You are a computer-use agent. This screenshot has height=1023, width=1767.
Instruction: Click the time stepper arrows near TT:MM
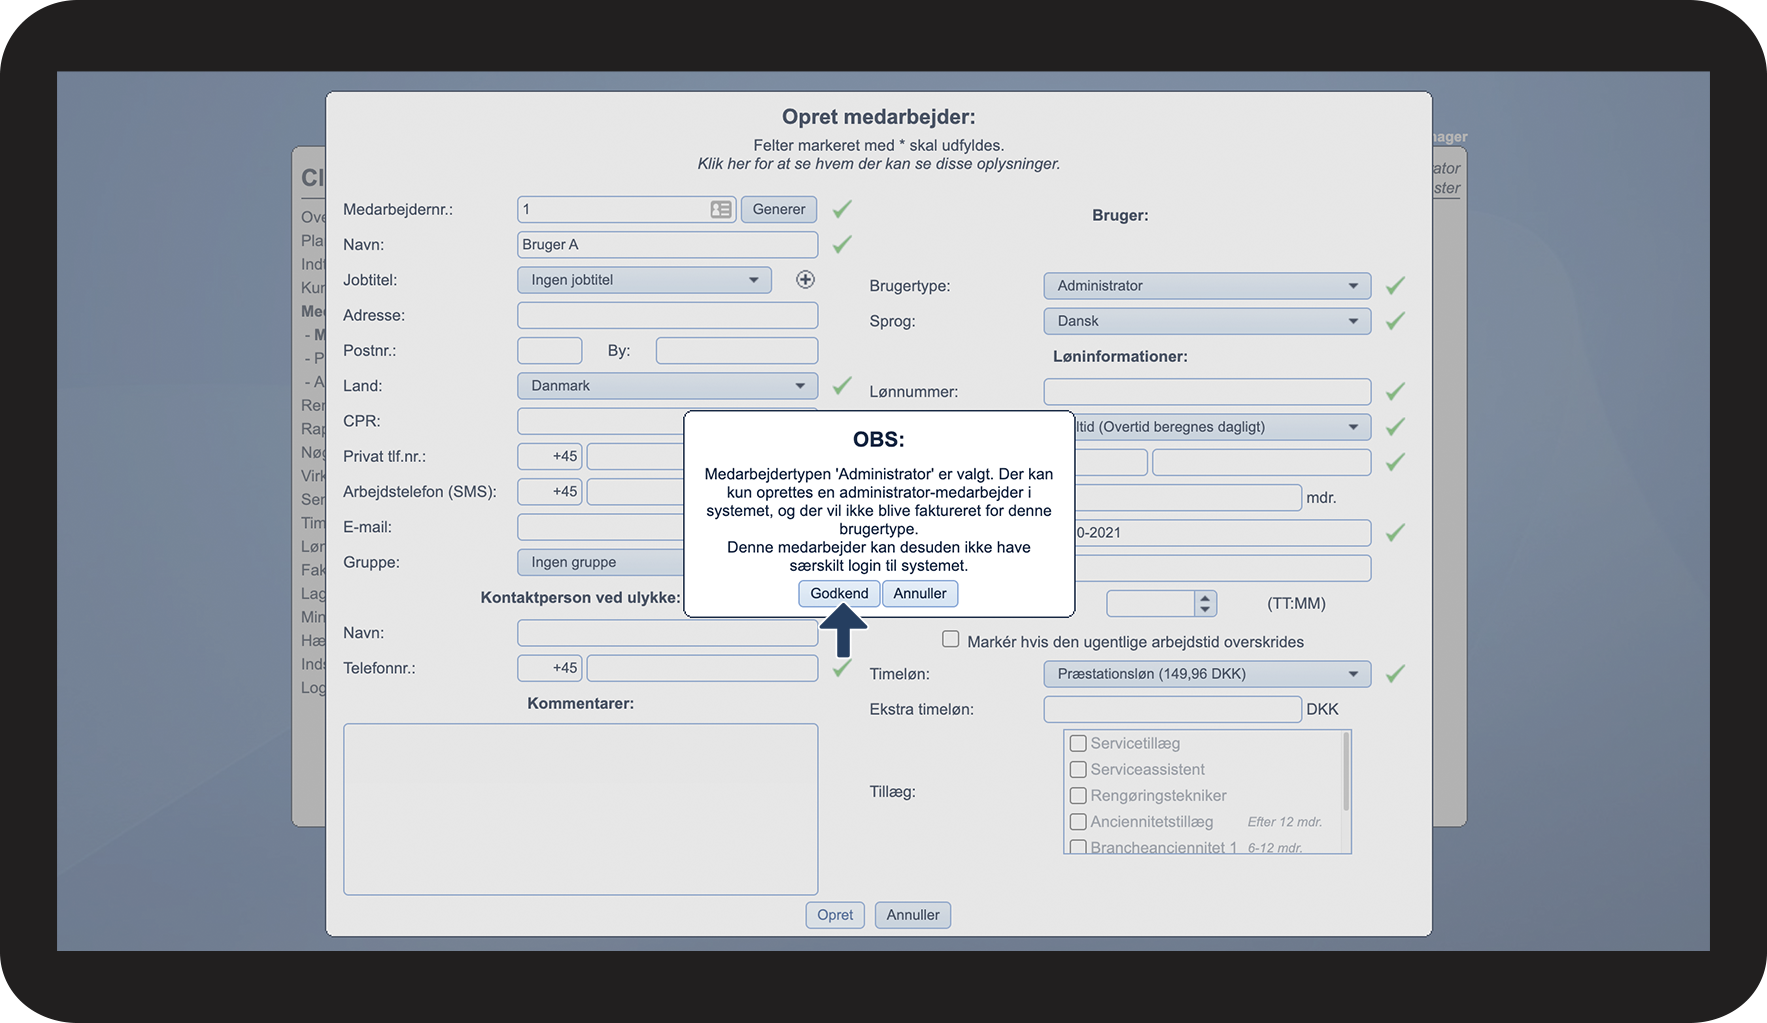[x=1205, y=603]
